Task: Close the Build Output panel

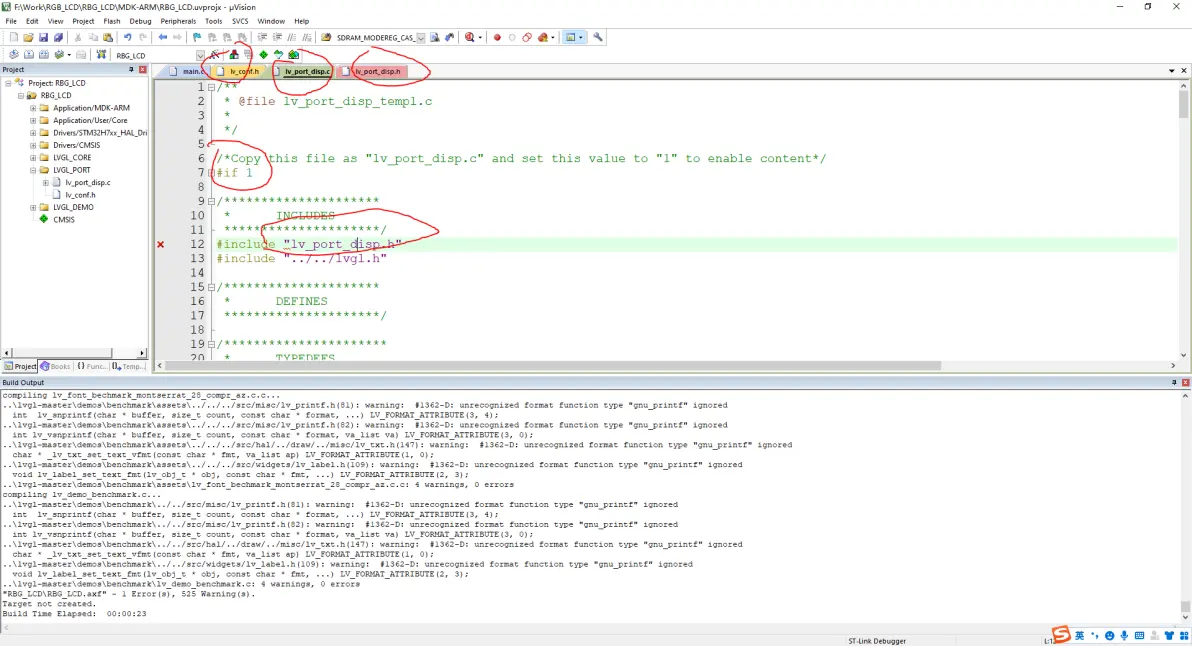Action: coord(1185,382)
